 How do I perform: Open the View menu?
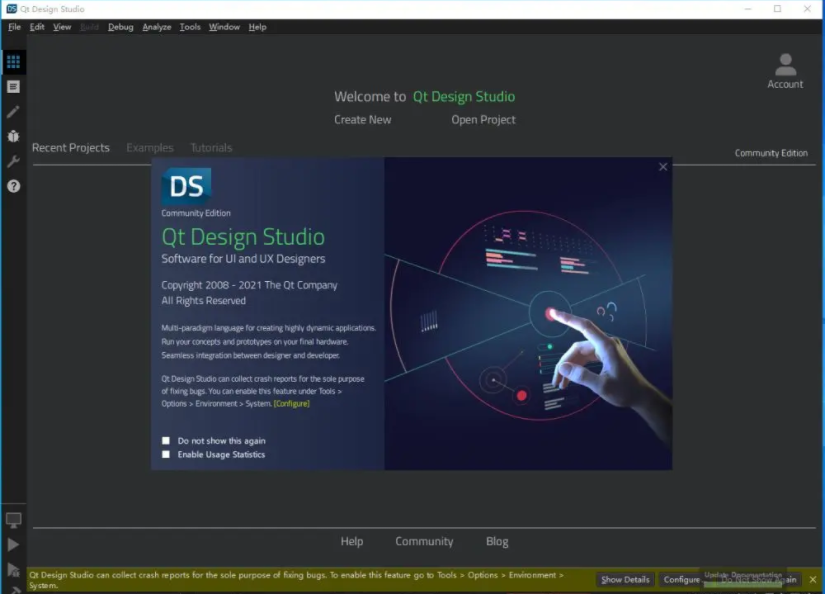pyautogui.click(x=62, y=27)
